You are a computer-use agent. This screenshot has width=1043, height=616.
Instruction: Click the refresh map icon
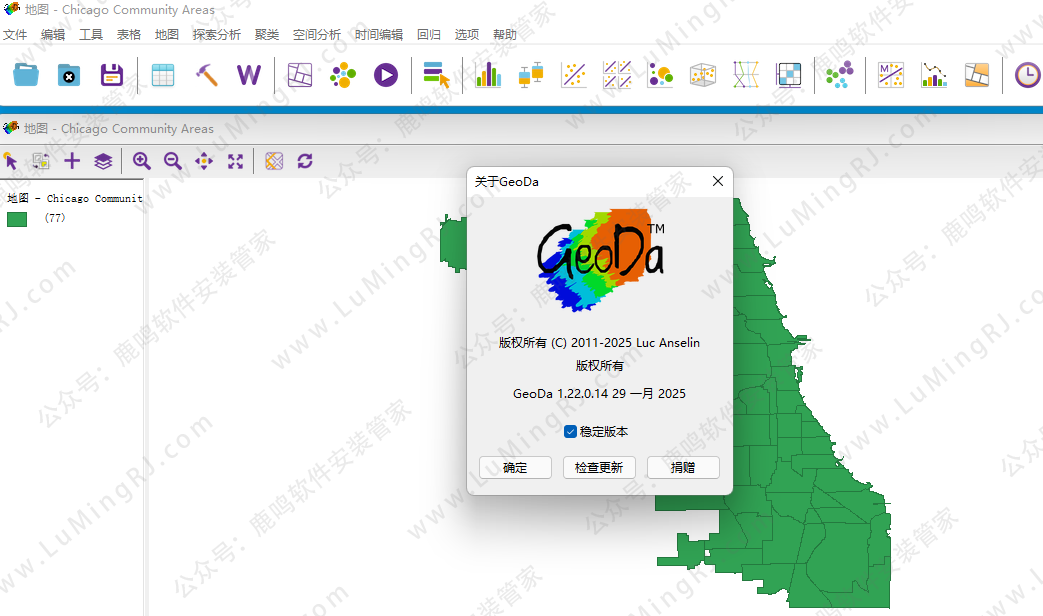pyautogui.click(x=305, y=161)
